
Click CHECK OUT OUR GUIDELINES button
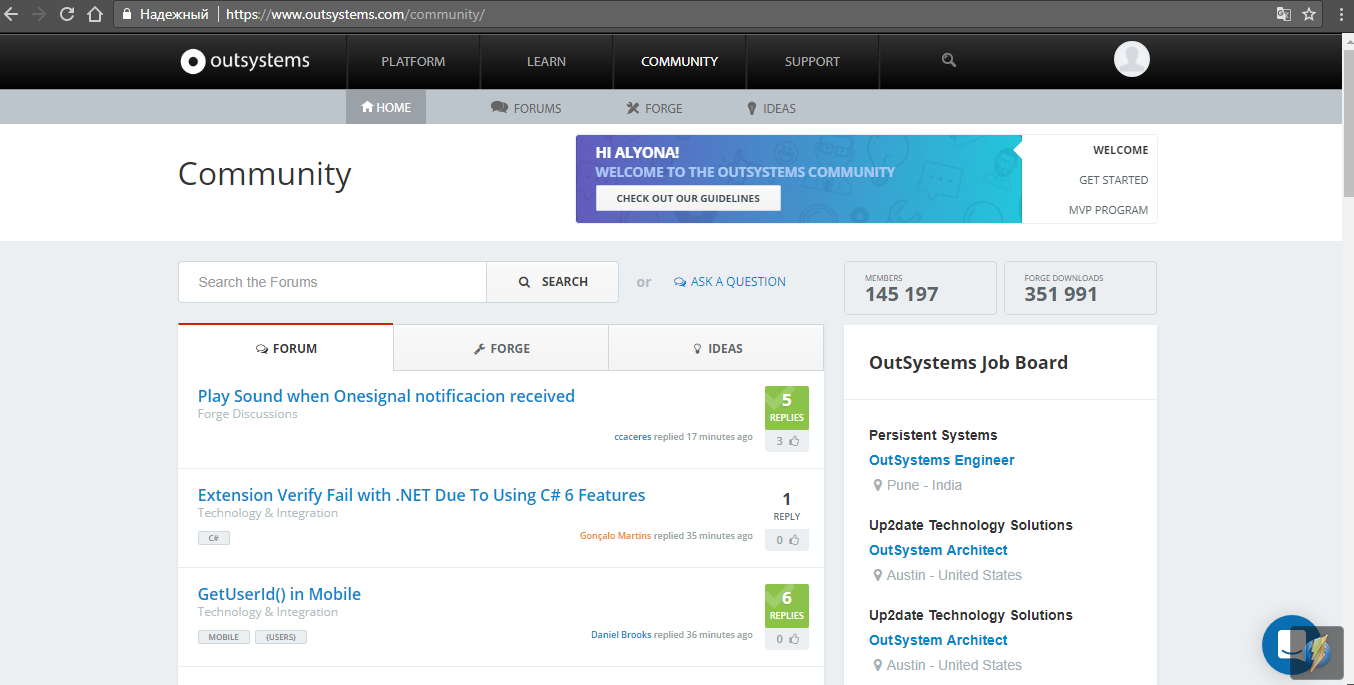tap(687, 197)
